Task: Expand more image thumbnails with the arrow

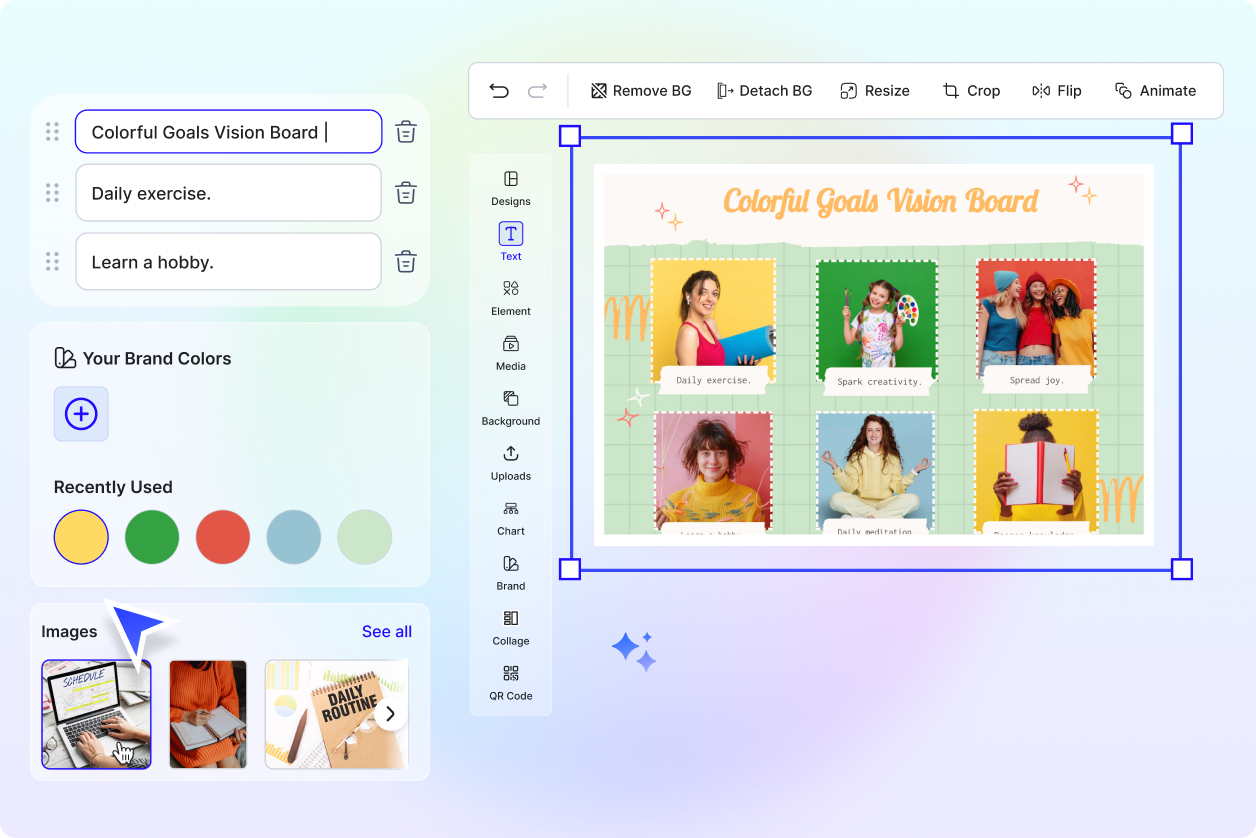Action: pyautogui.click(x=391, y=713)
